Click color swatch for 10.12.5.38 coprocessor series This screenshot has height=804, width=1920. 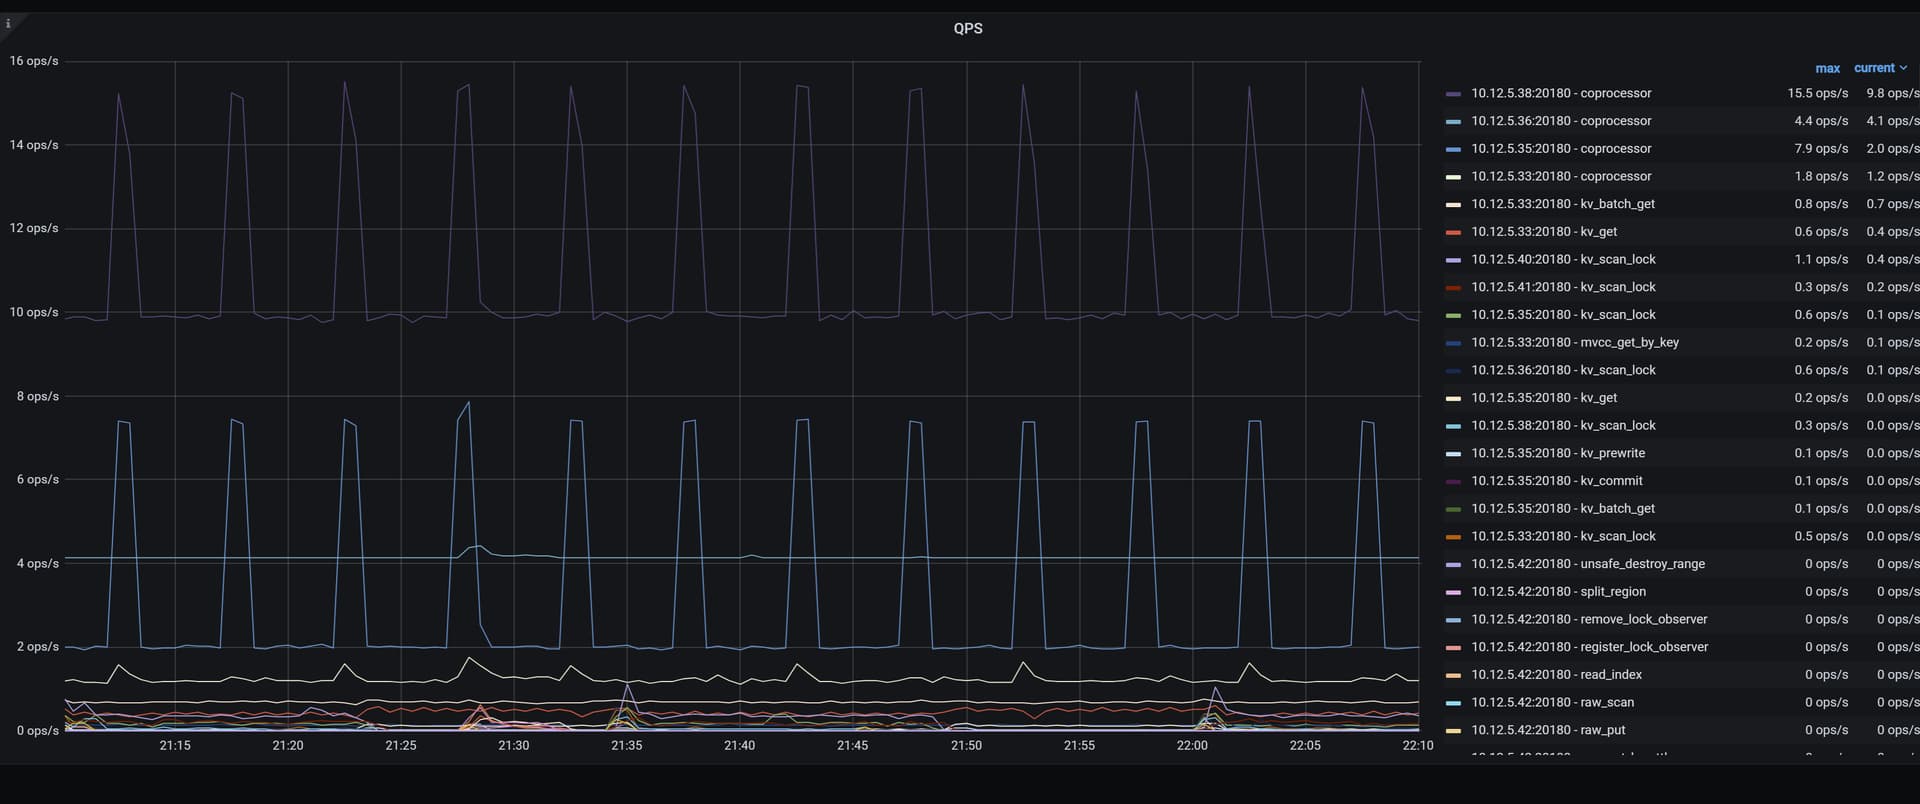click(x=1453, y=94)
